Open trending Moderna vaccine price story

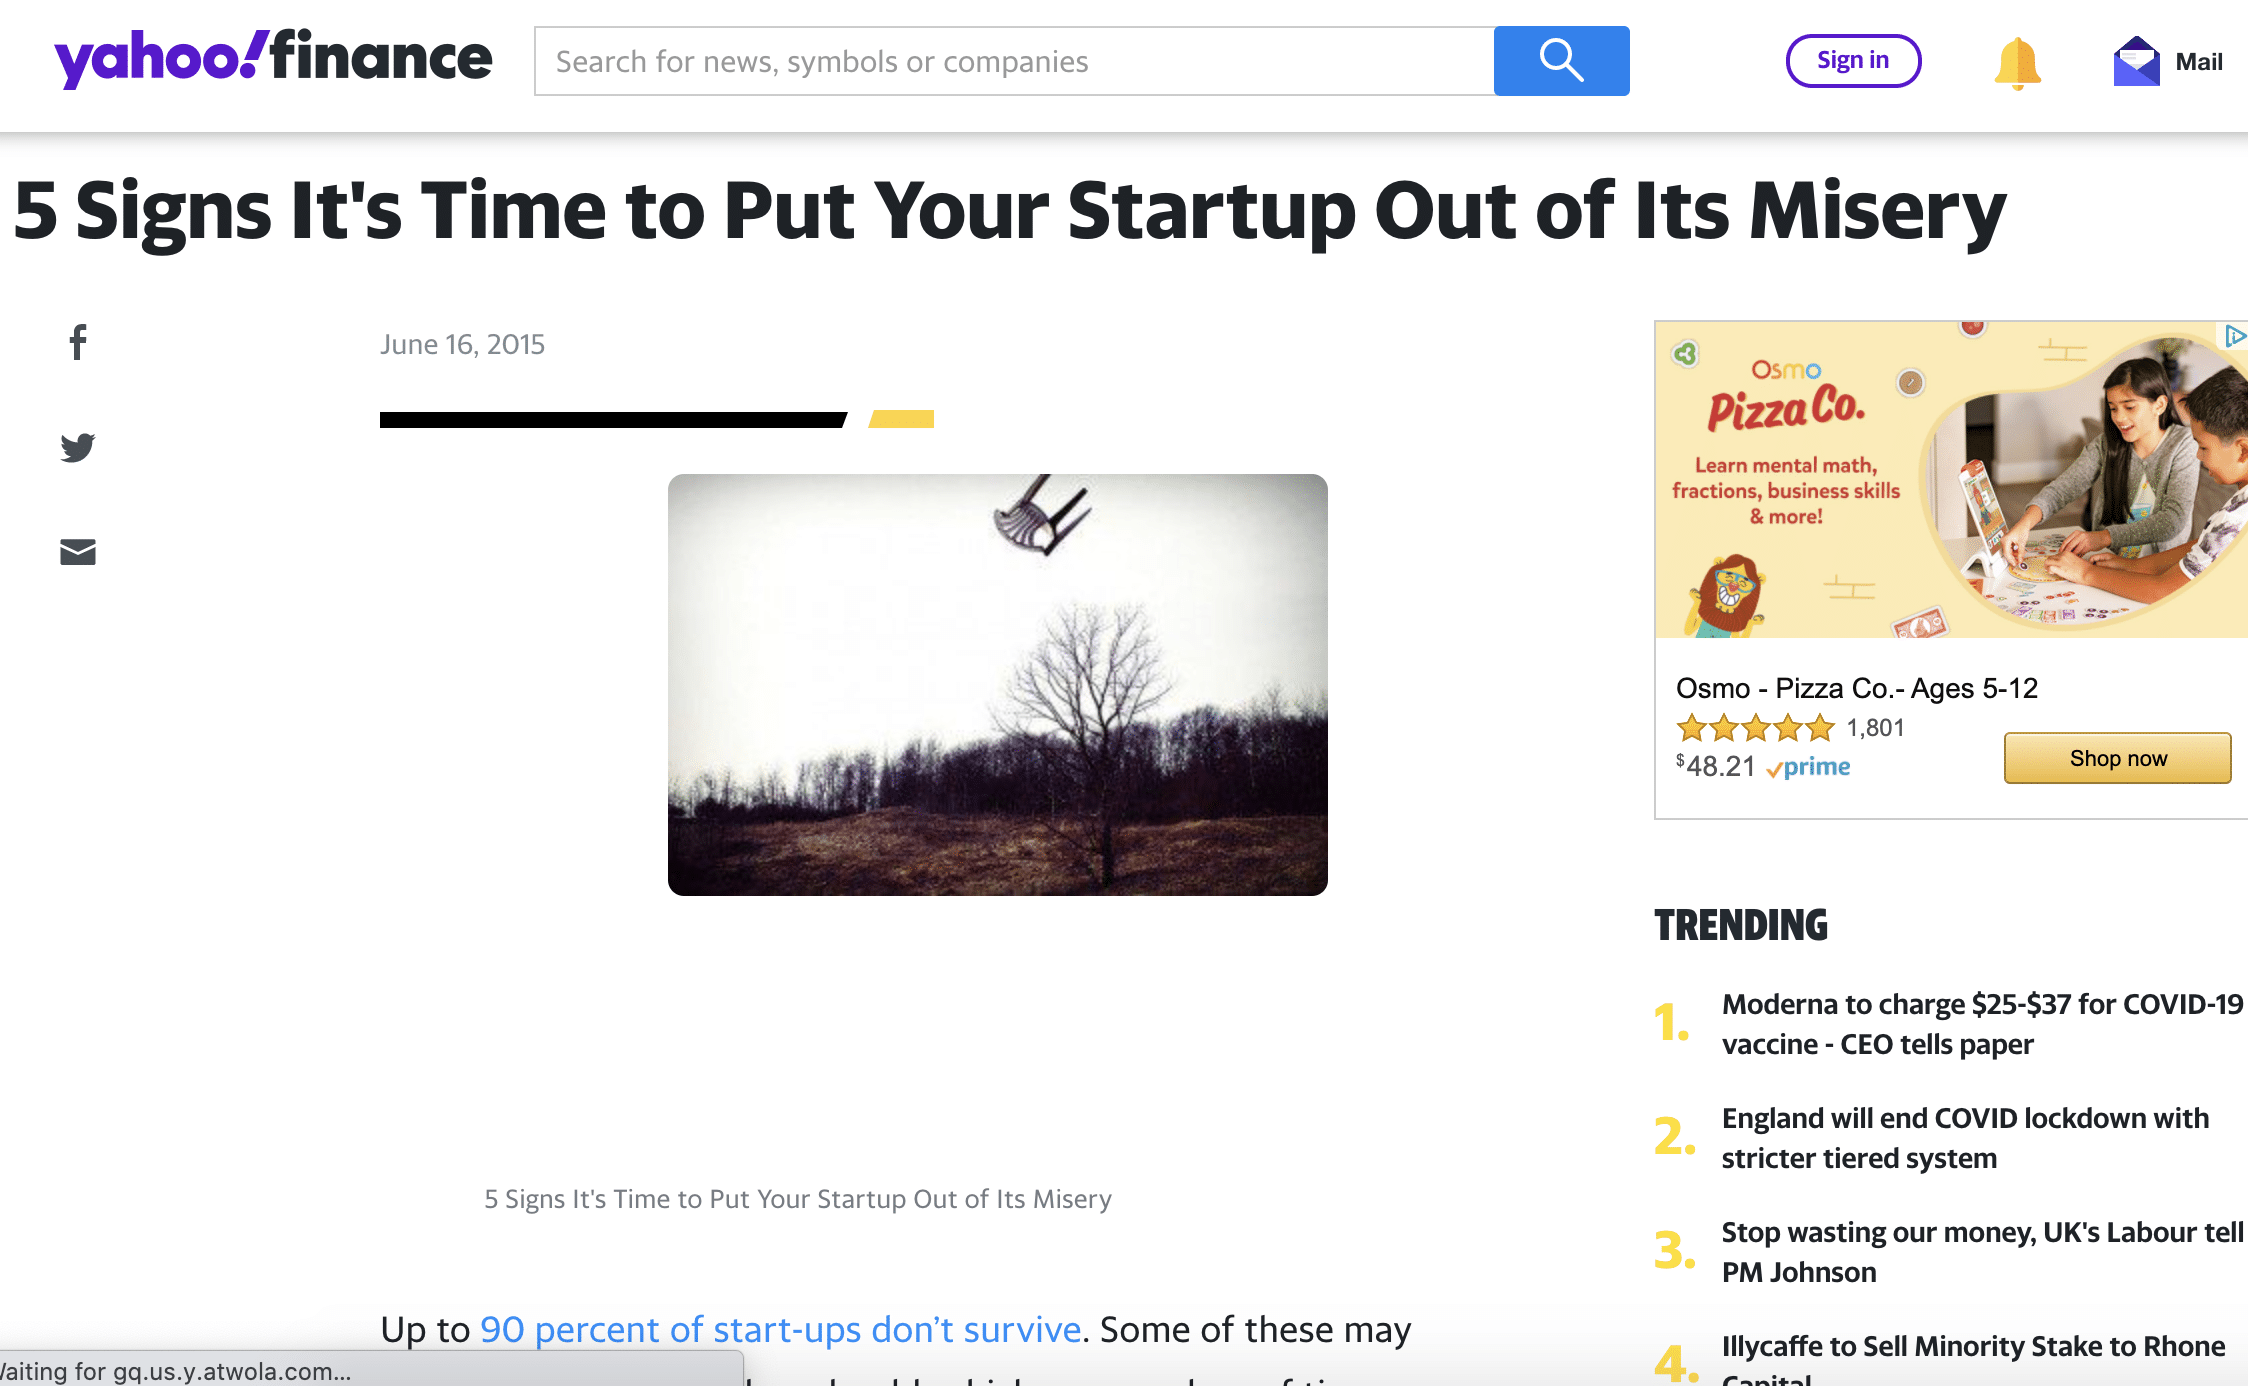[x=1982, y=1024]
